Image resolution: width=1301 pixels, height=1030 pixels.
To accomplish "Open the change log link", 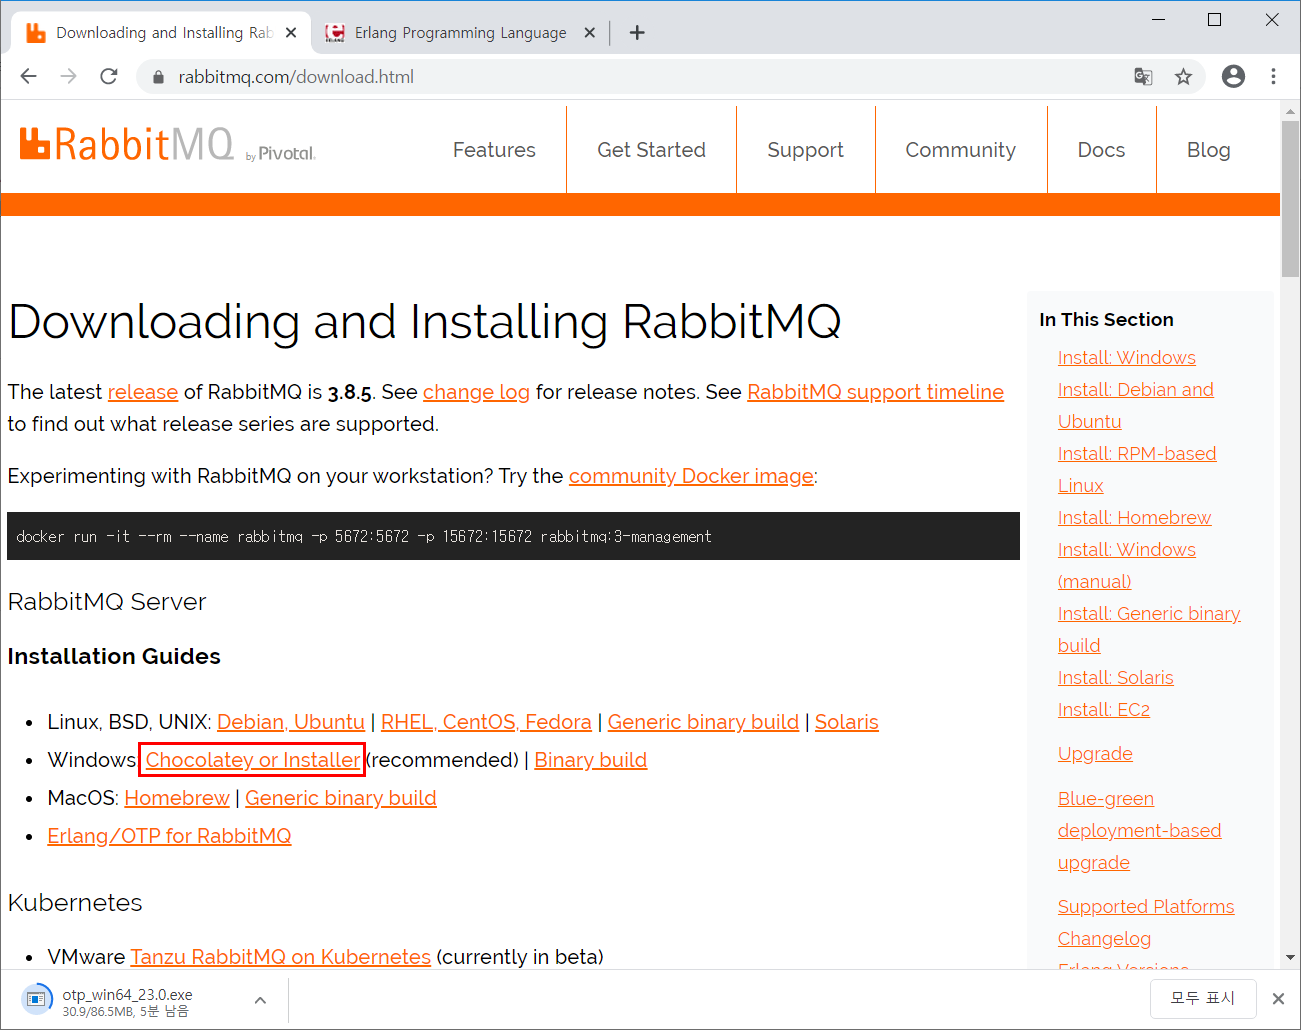I will pyautogui.click(x=476, y=392).
